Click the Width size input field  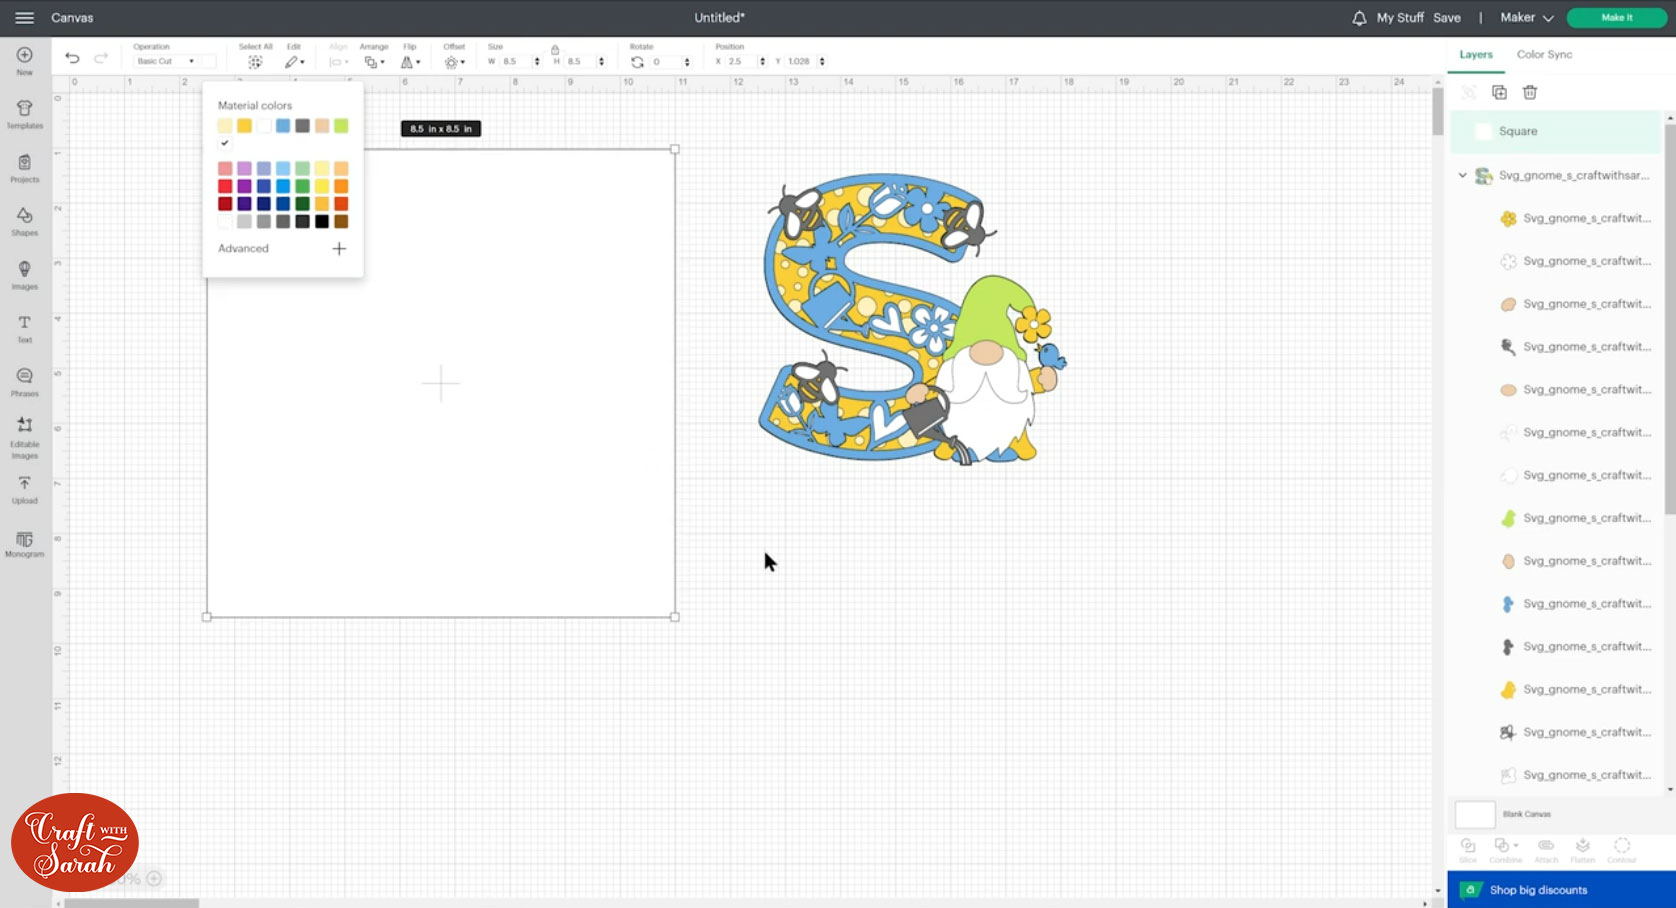[515, 62]
